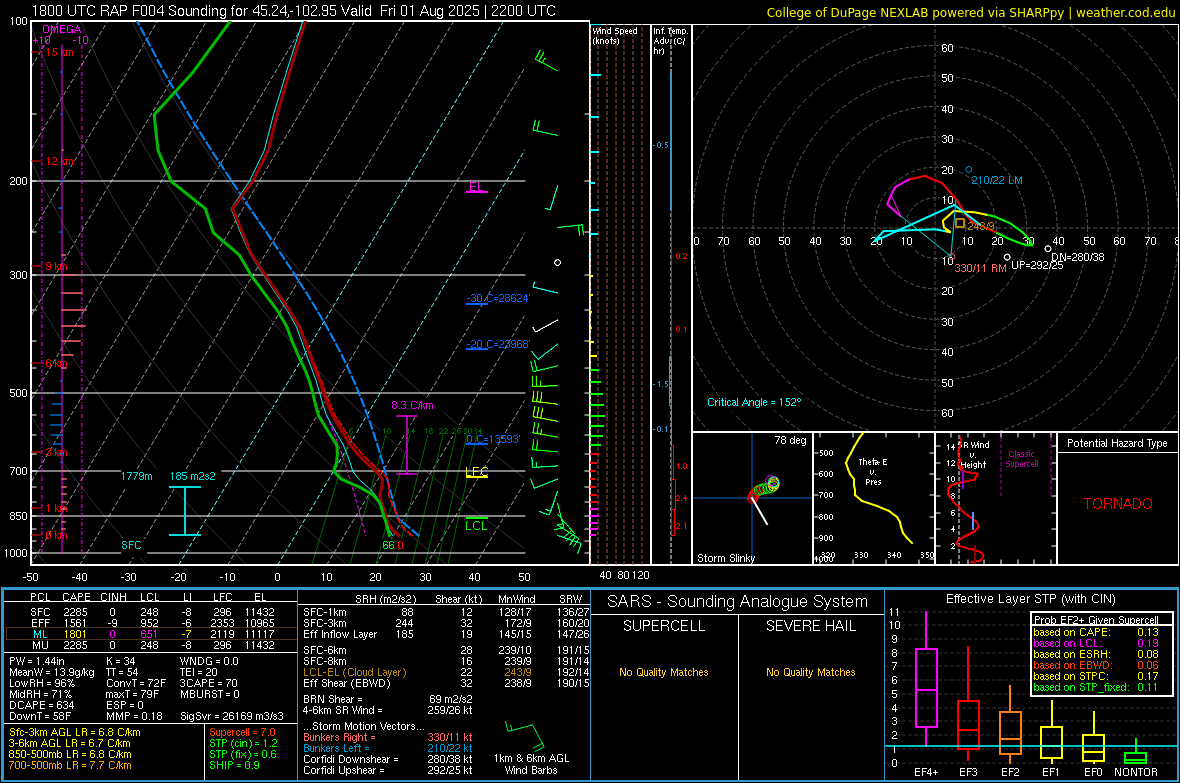The width and height of the screenshot is (1180, 783).
Task: Click the orange 243/9 mean-wind square on hodograph
Action: point(960,223)
